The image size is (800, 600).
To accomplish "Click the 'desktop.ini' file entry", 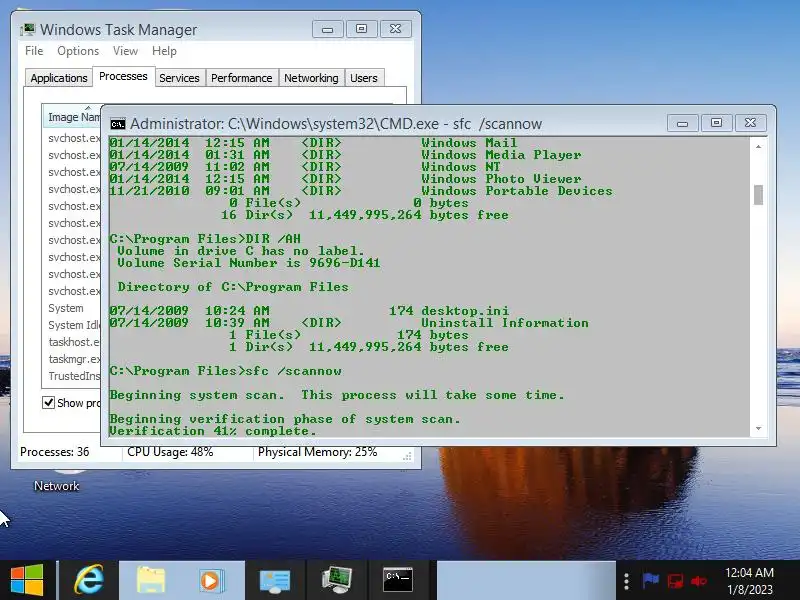I will click(x=465, y=311).
